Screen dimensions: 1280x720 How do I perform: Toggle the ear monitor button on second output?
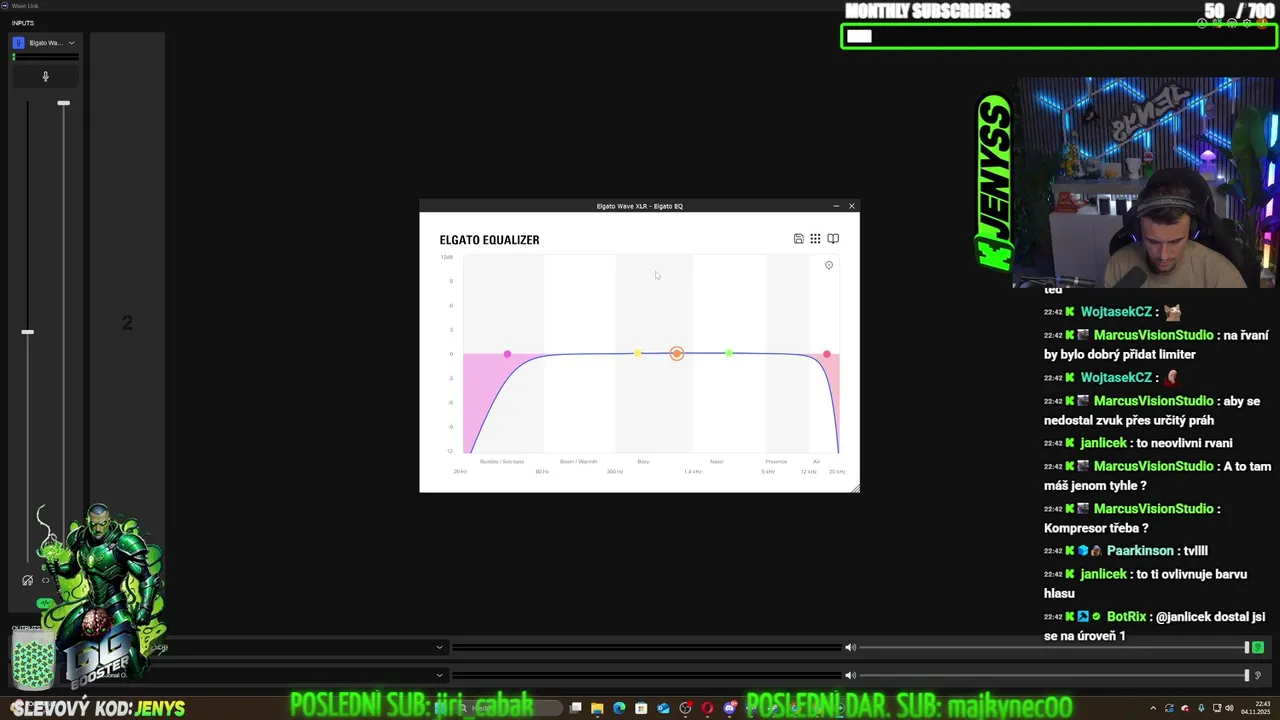coord(1258,675)
